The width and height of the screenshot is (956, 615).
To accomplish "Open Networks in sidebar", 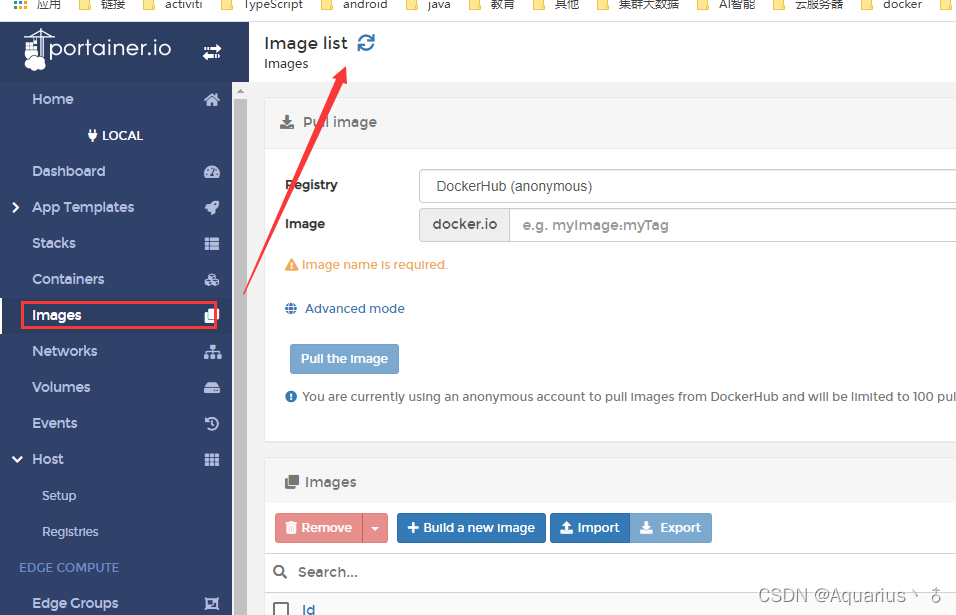I will (65, 351).
